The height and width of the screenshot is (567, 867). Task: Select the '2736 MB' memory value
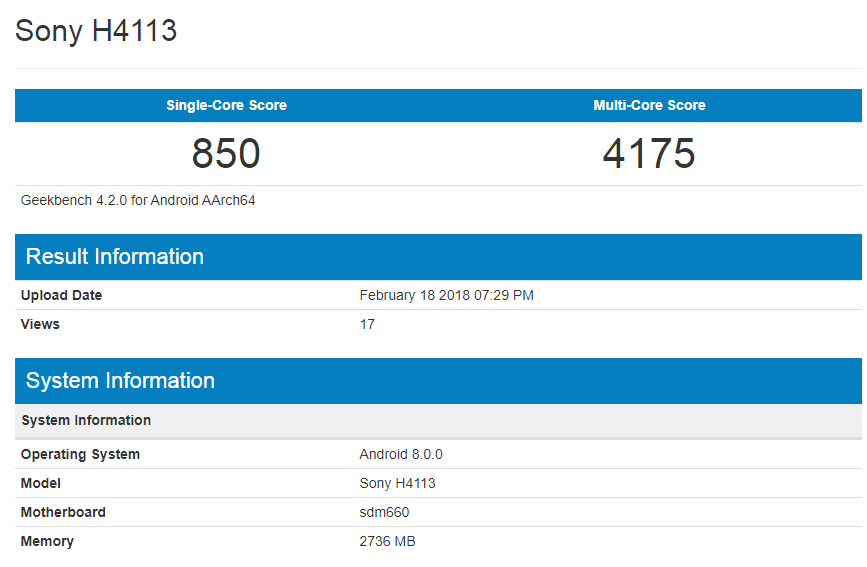point(387,541)
